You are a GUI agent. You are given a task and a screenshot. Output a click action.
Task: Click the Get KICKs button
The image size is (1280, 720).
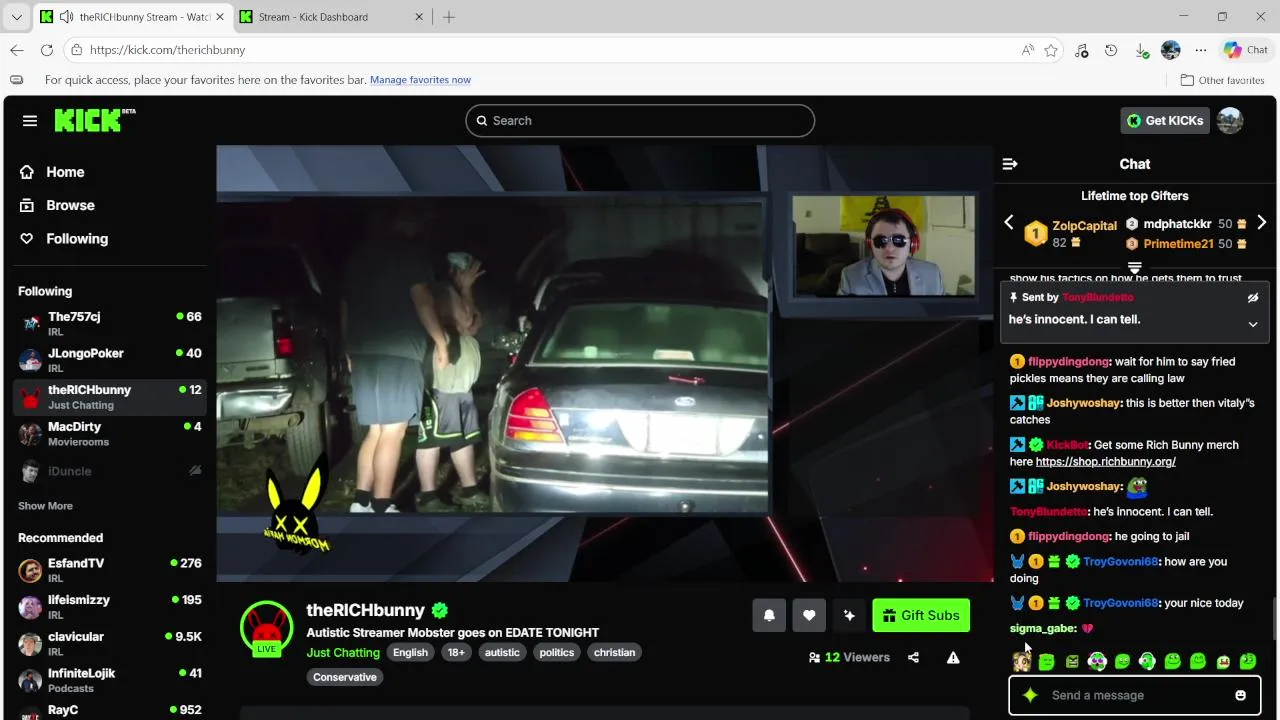click(1165, 120)
